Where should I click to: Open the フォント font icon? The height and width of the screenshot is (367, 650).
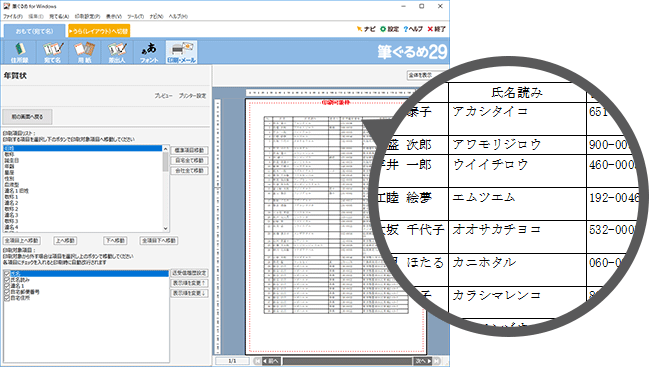point(149,52)
